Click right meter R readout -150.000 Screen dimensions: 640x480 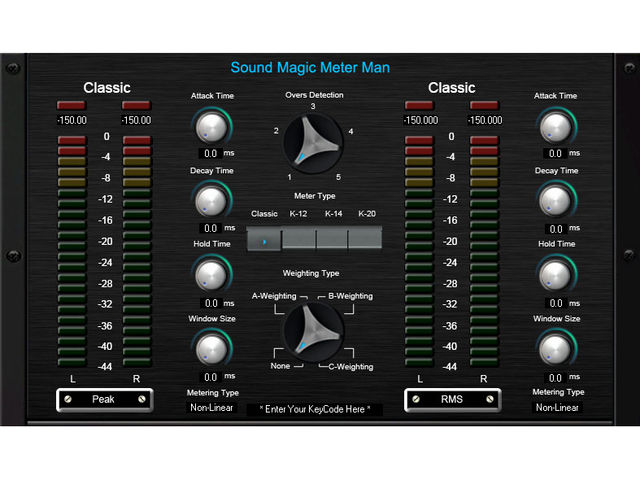[485, 120]
